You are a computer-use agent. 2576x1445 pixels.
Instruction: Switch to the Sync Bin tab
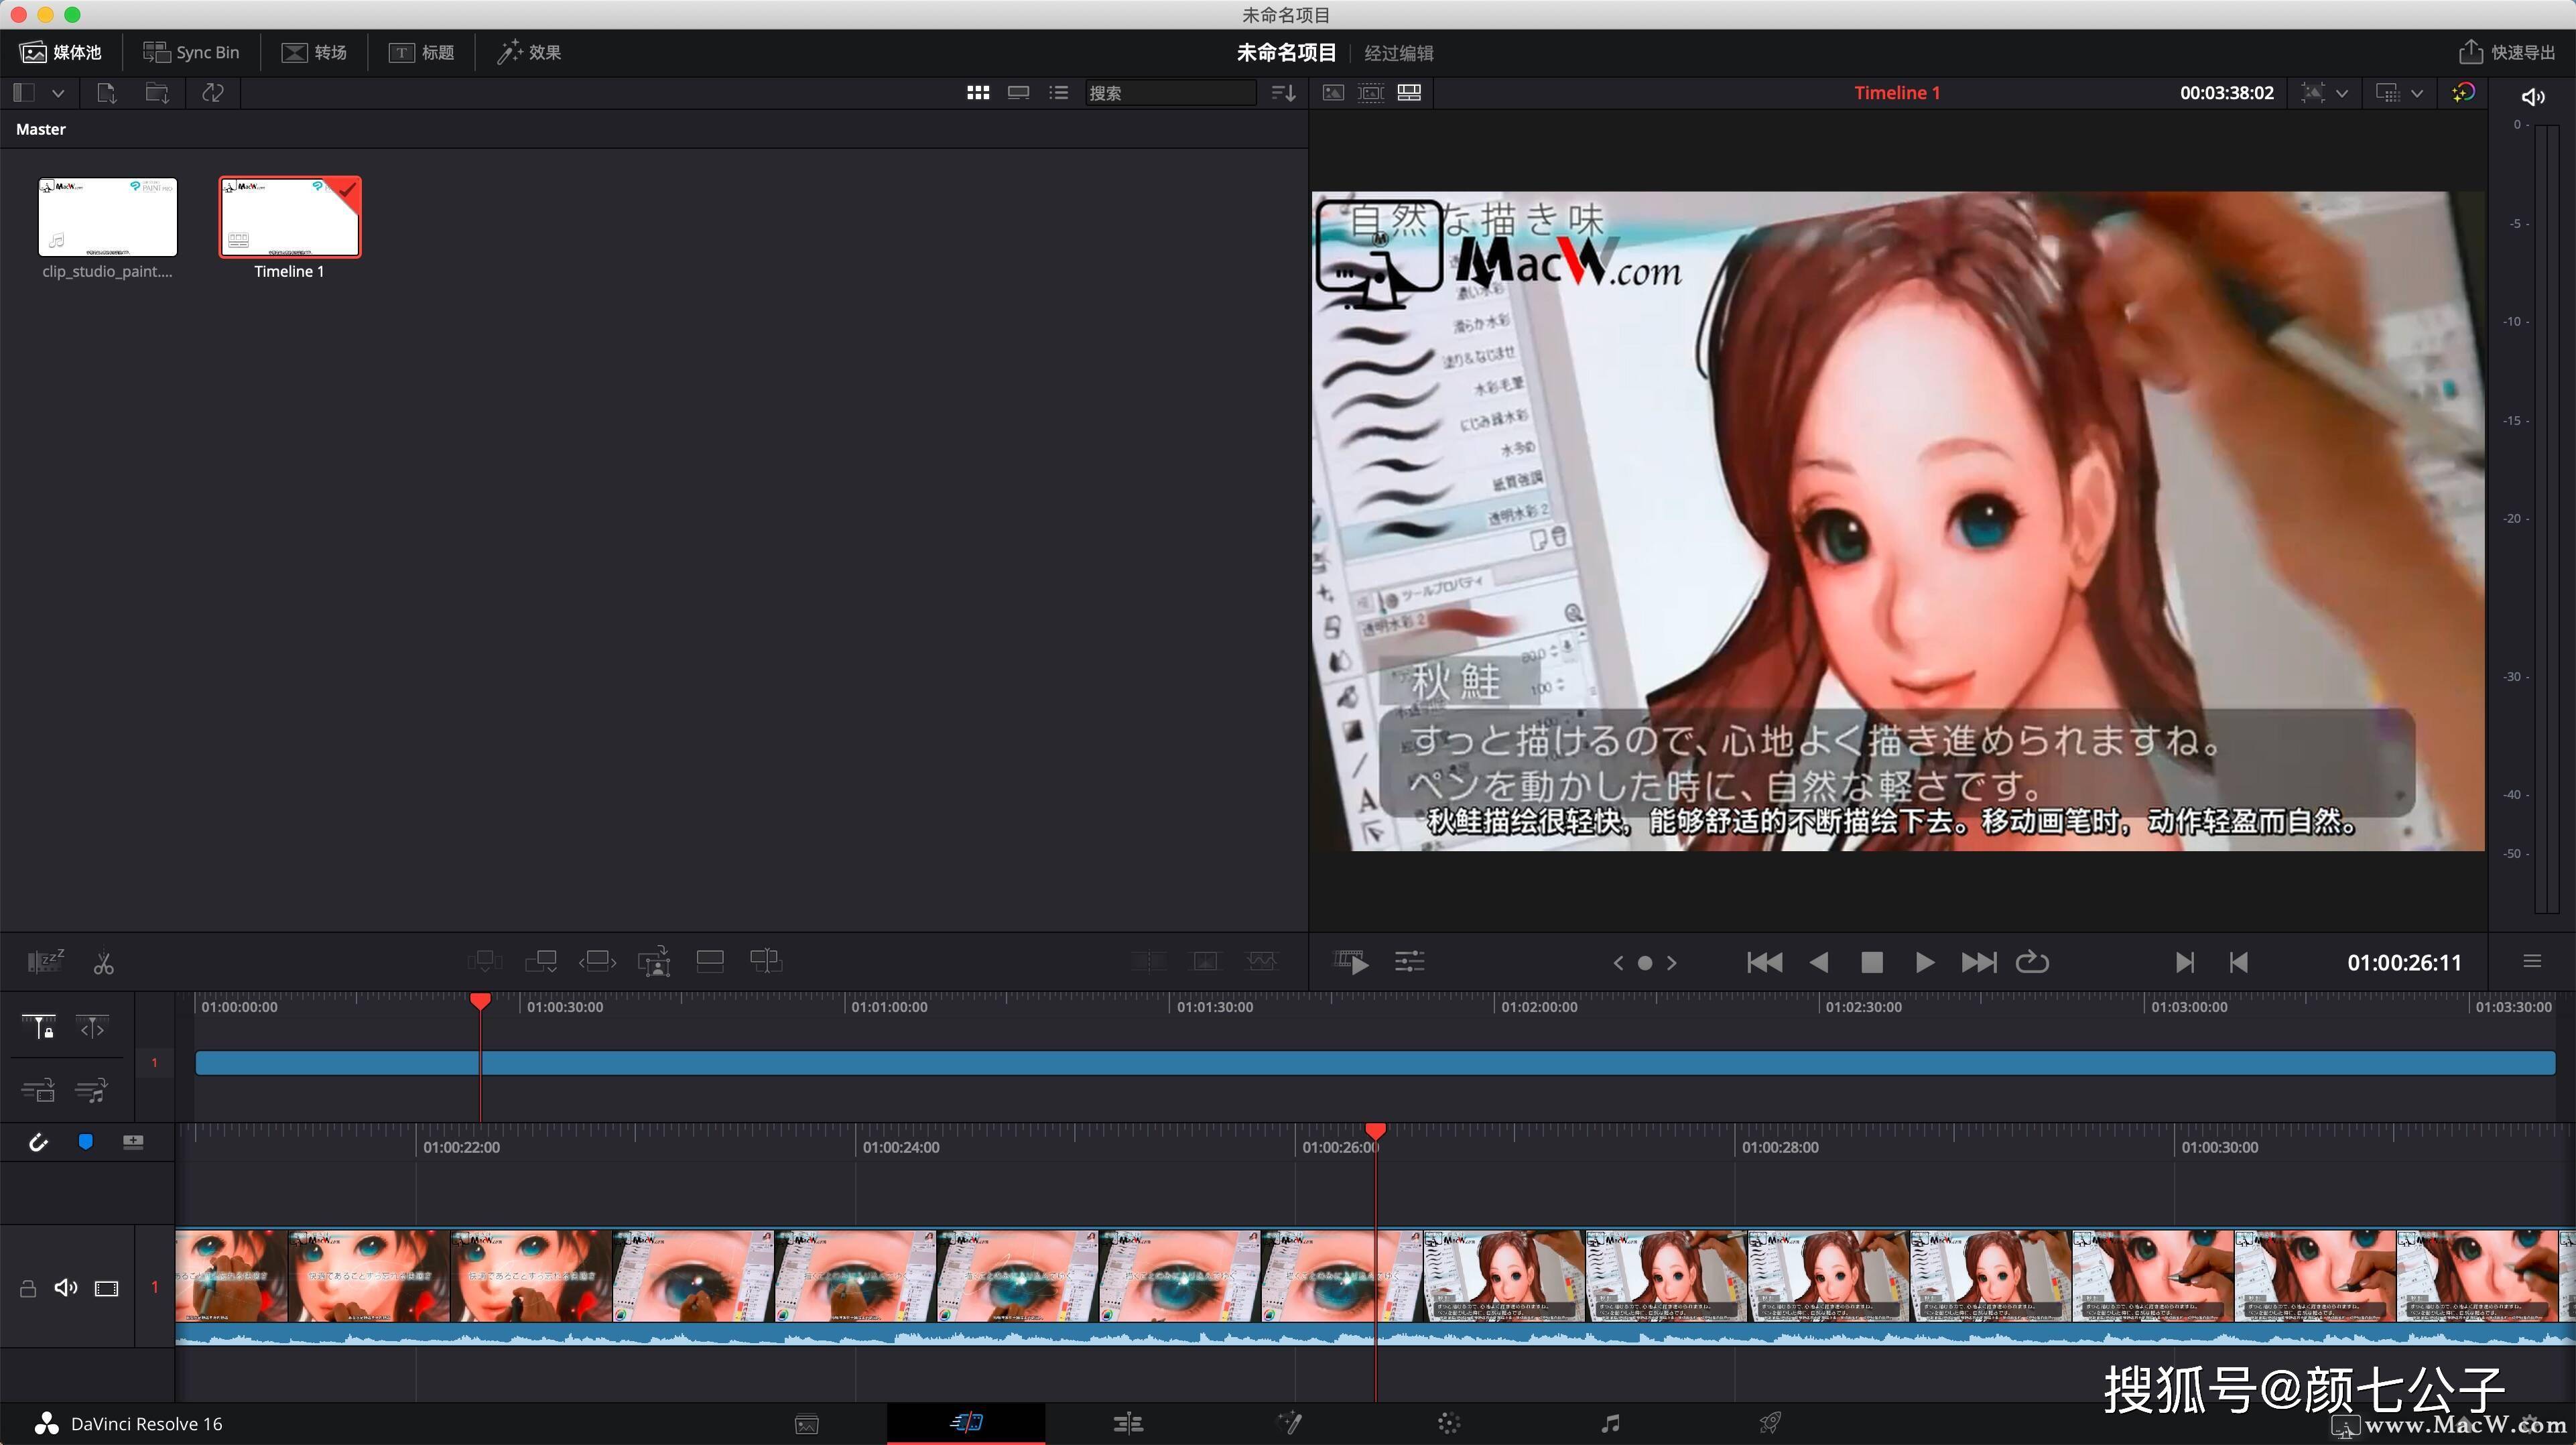click(191, 52)
